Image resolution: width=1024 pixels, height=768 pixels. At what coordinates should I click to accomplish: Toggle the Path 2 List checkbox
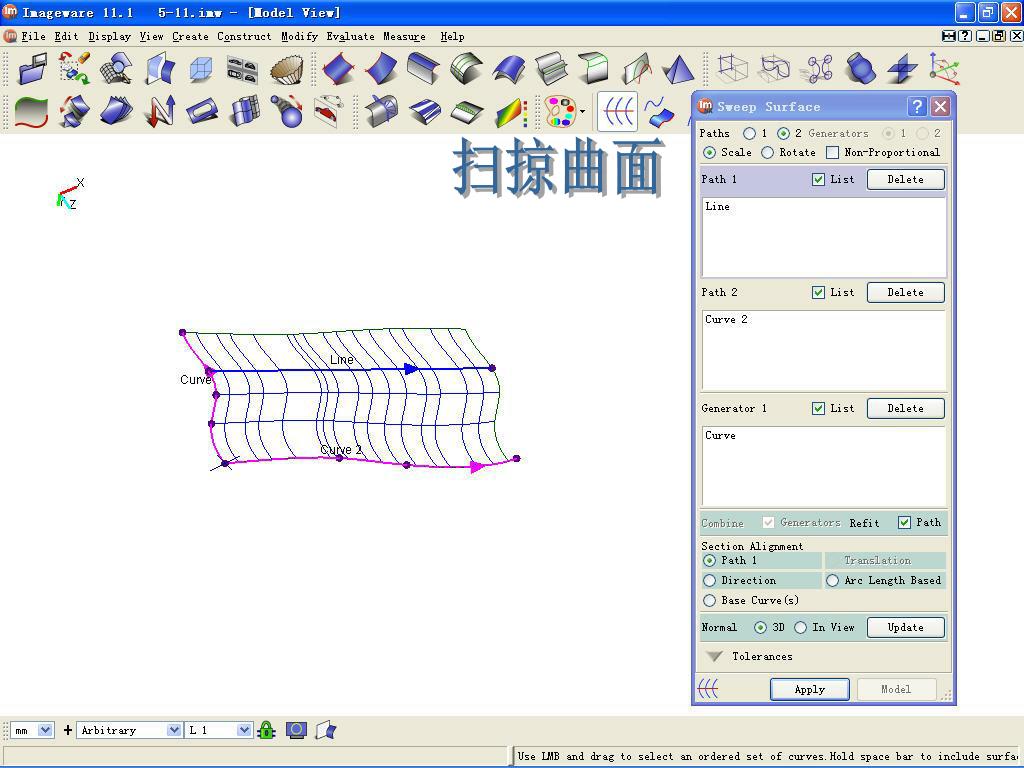[x=818, y=292]
